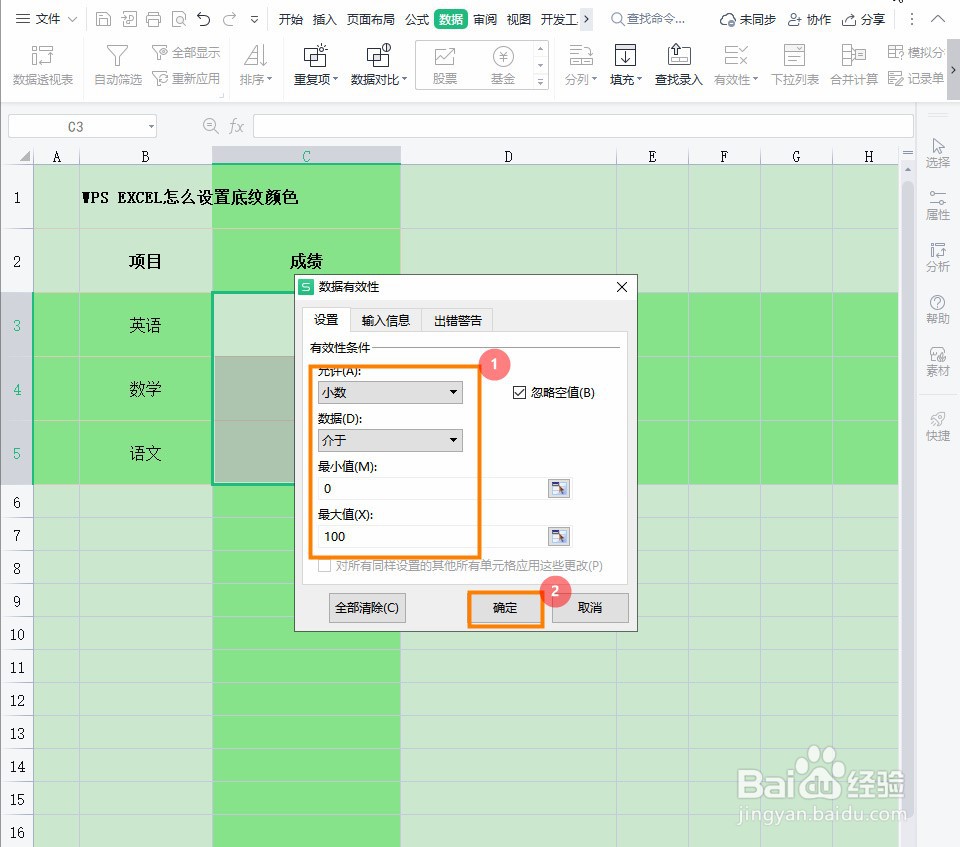Click 全部显示 in the ribbon
The image size is (960, 847).
click(x=186, y=53)
